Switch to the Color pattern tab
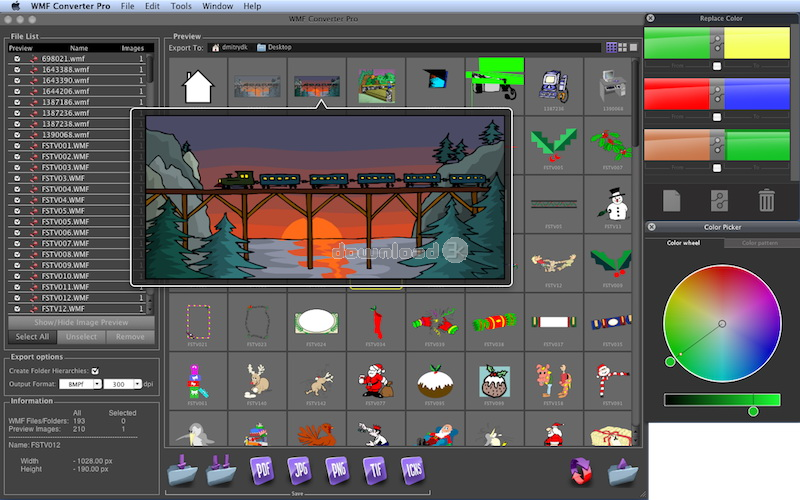Image resolution: width=800 pixels, height=500 pixels. (x=762, y=243)
